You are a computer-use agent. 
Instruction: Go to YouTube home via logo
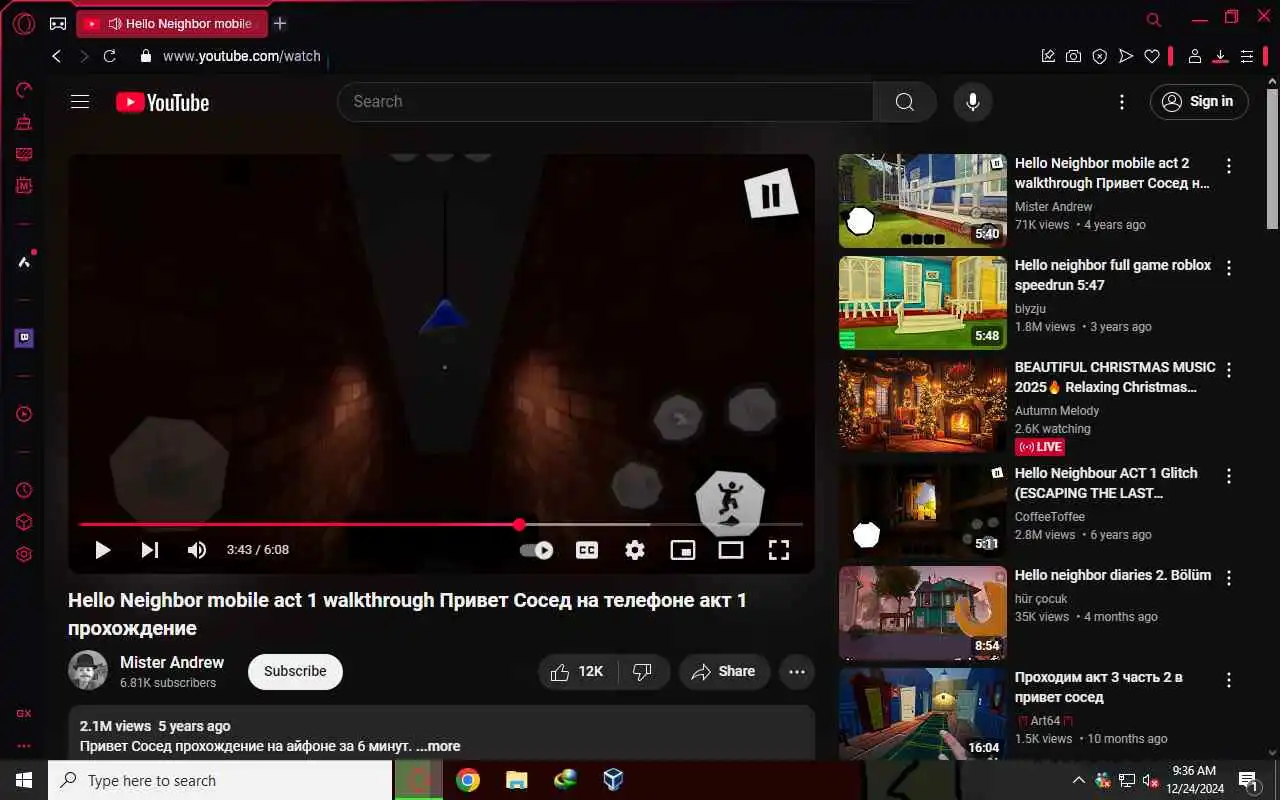coord(162,102)
